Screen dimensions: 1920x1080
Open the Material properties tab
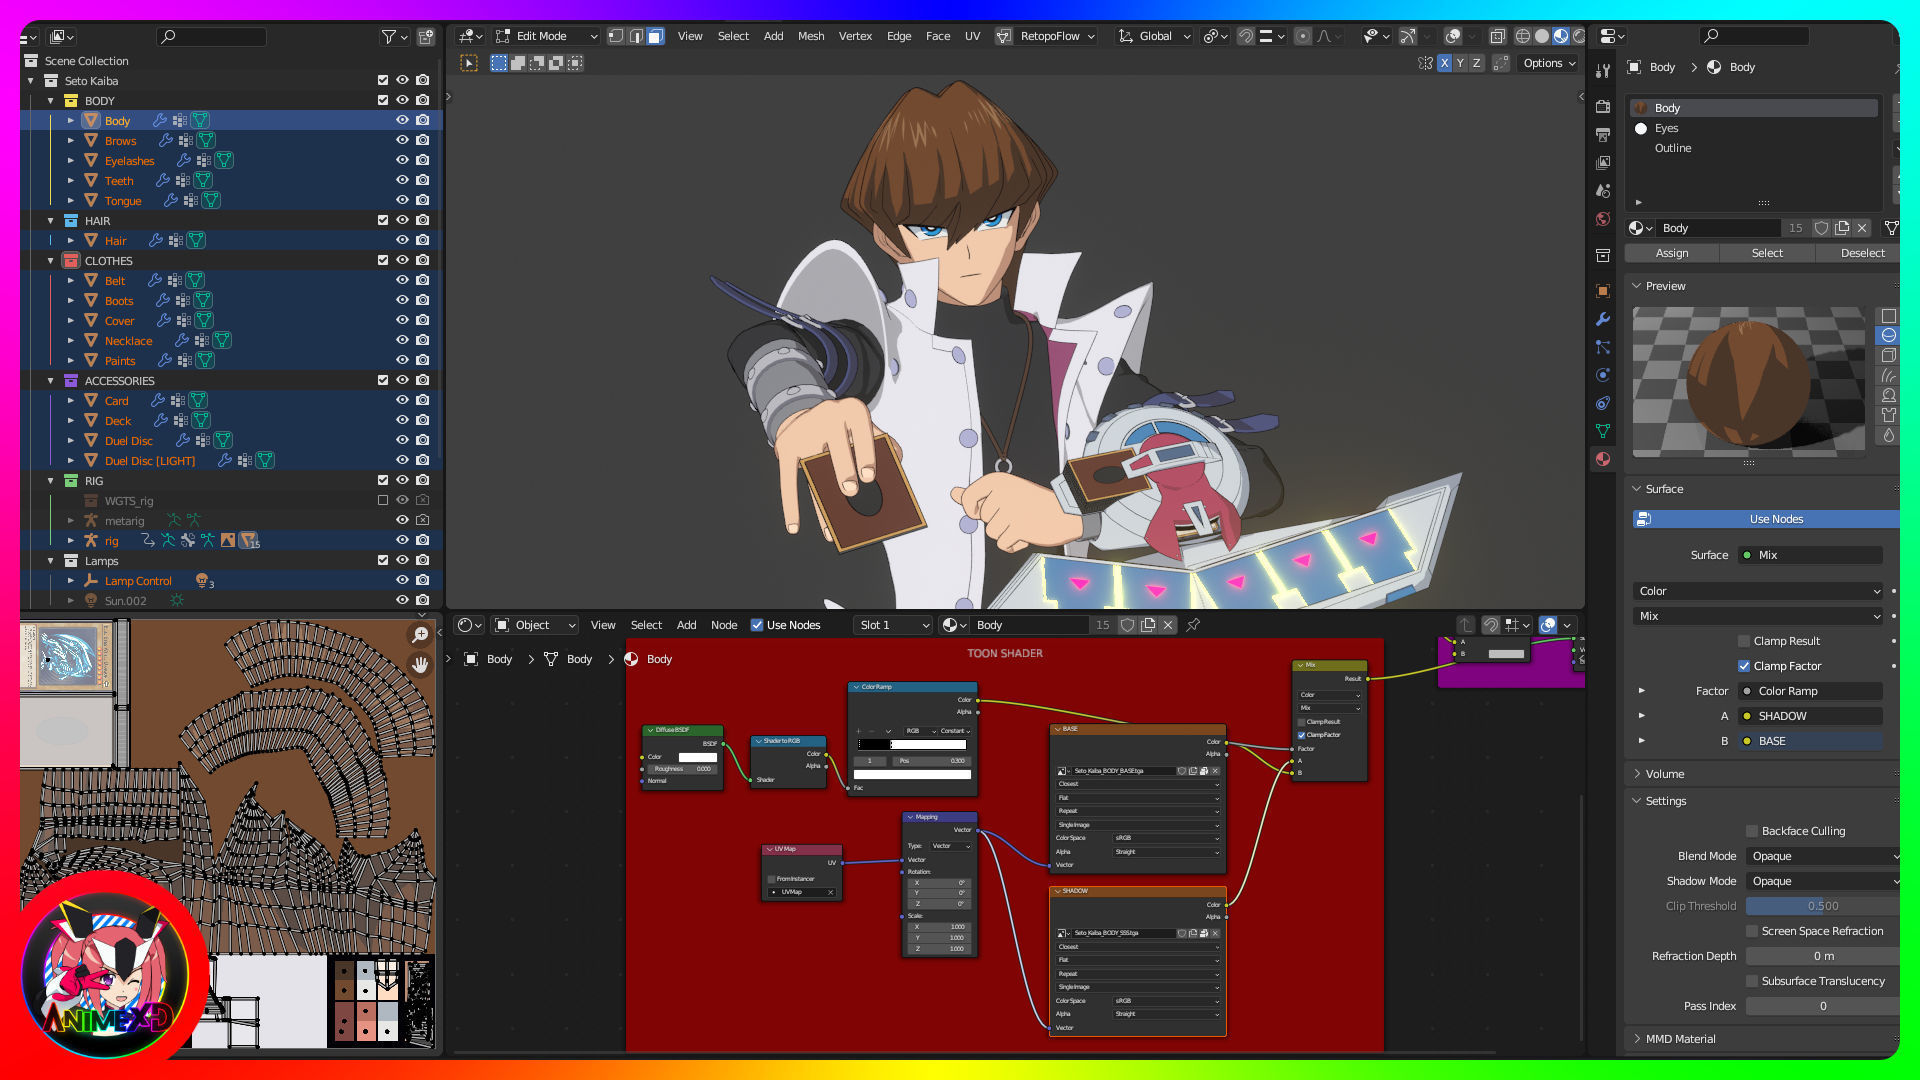point(1603,459)
